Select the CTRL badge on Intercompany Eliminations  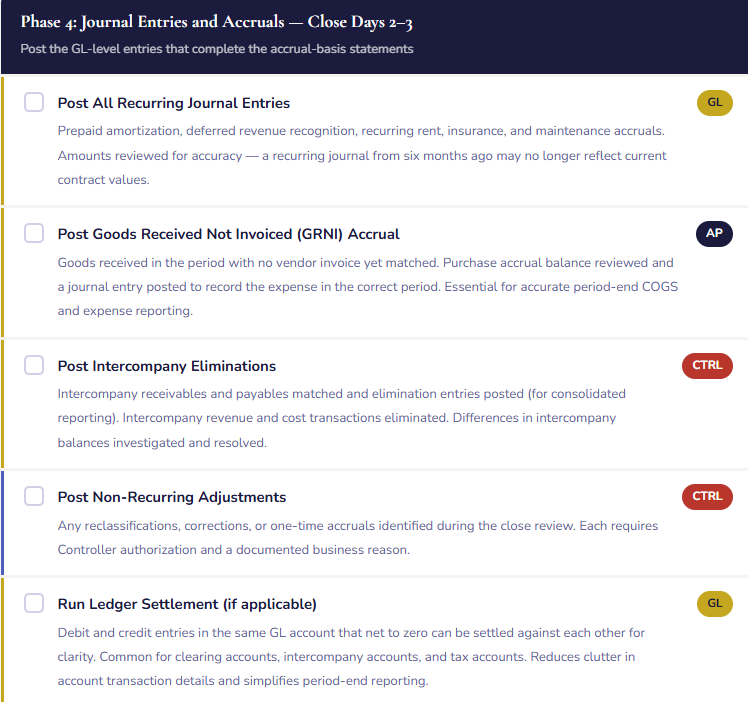click(x=707, y=366)
